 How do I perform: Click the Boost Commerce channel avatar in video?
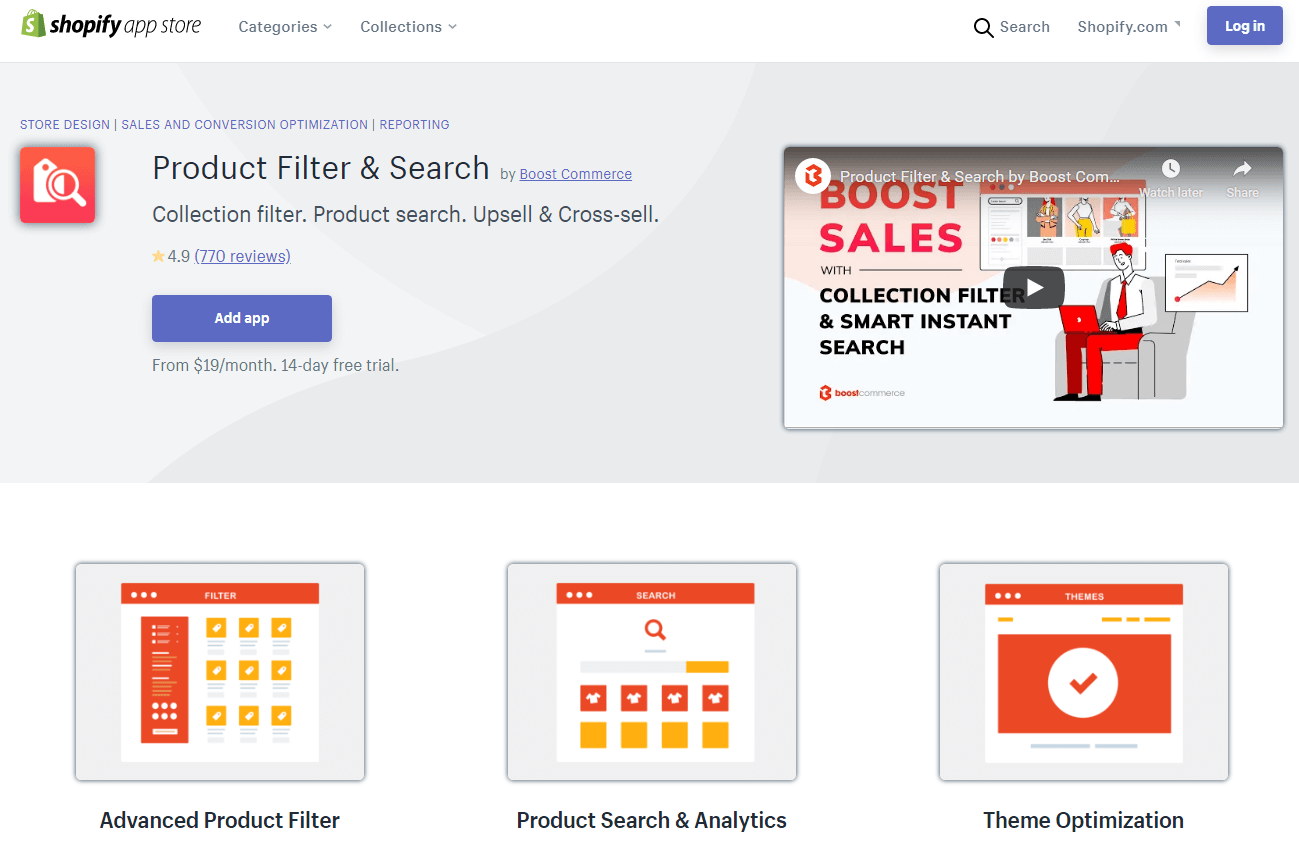[813, 176]
